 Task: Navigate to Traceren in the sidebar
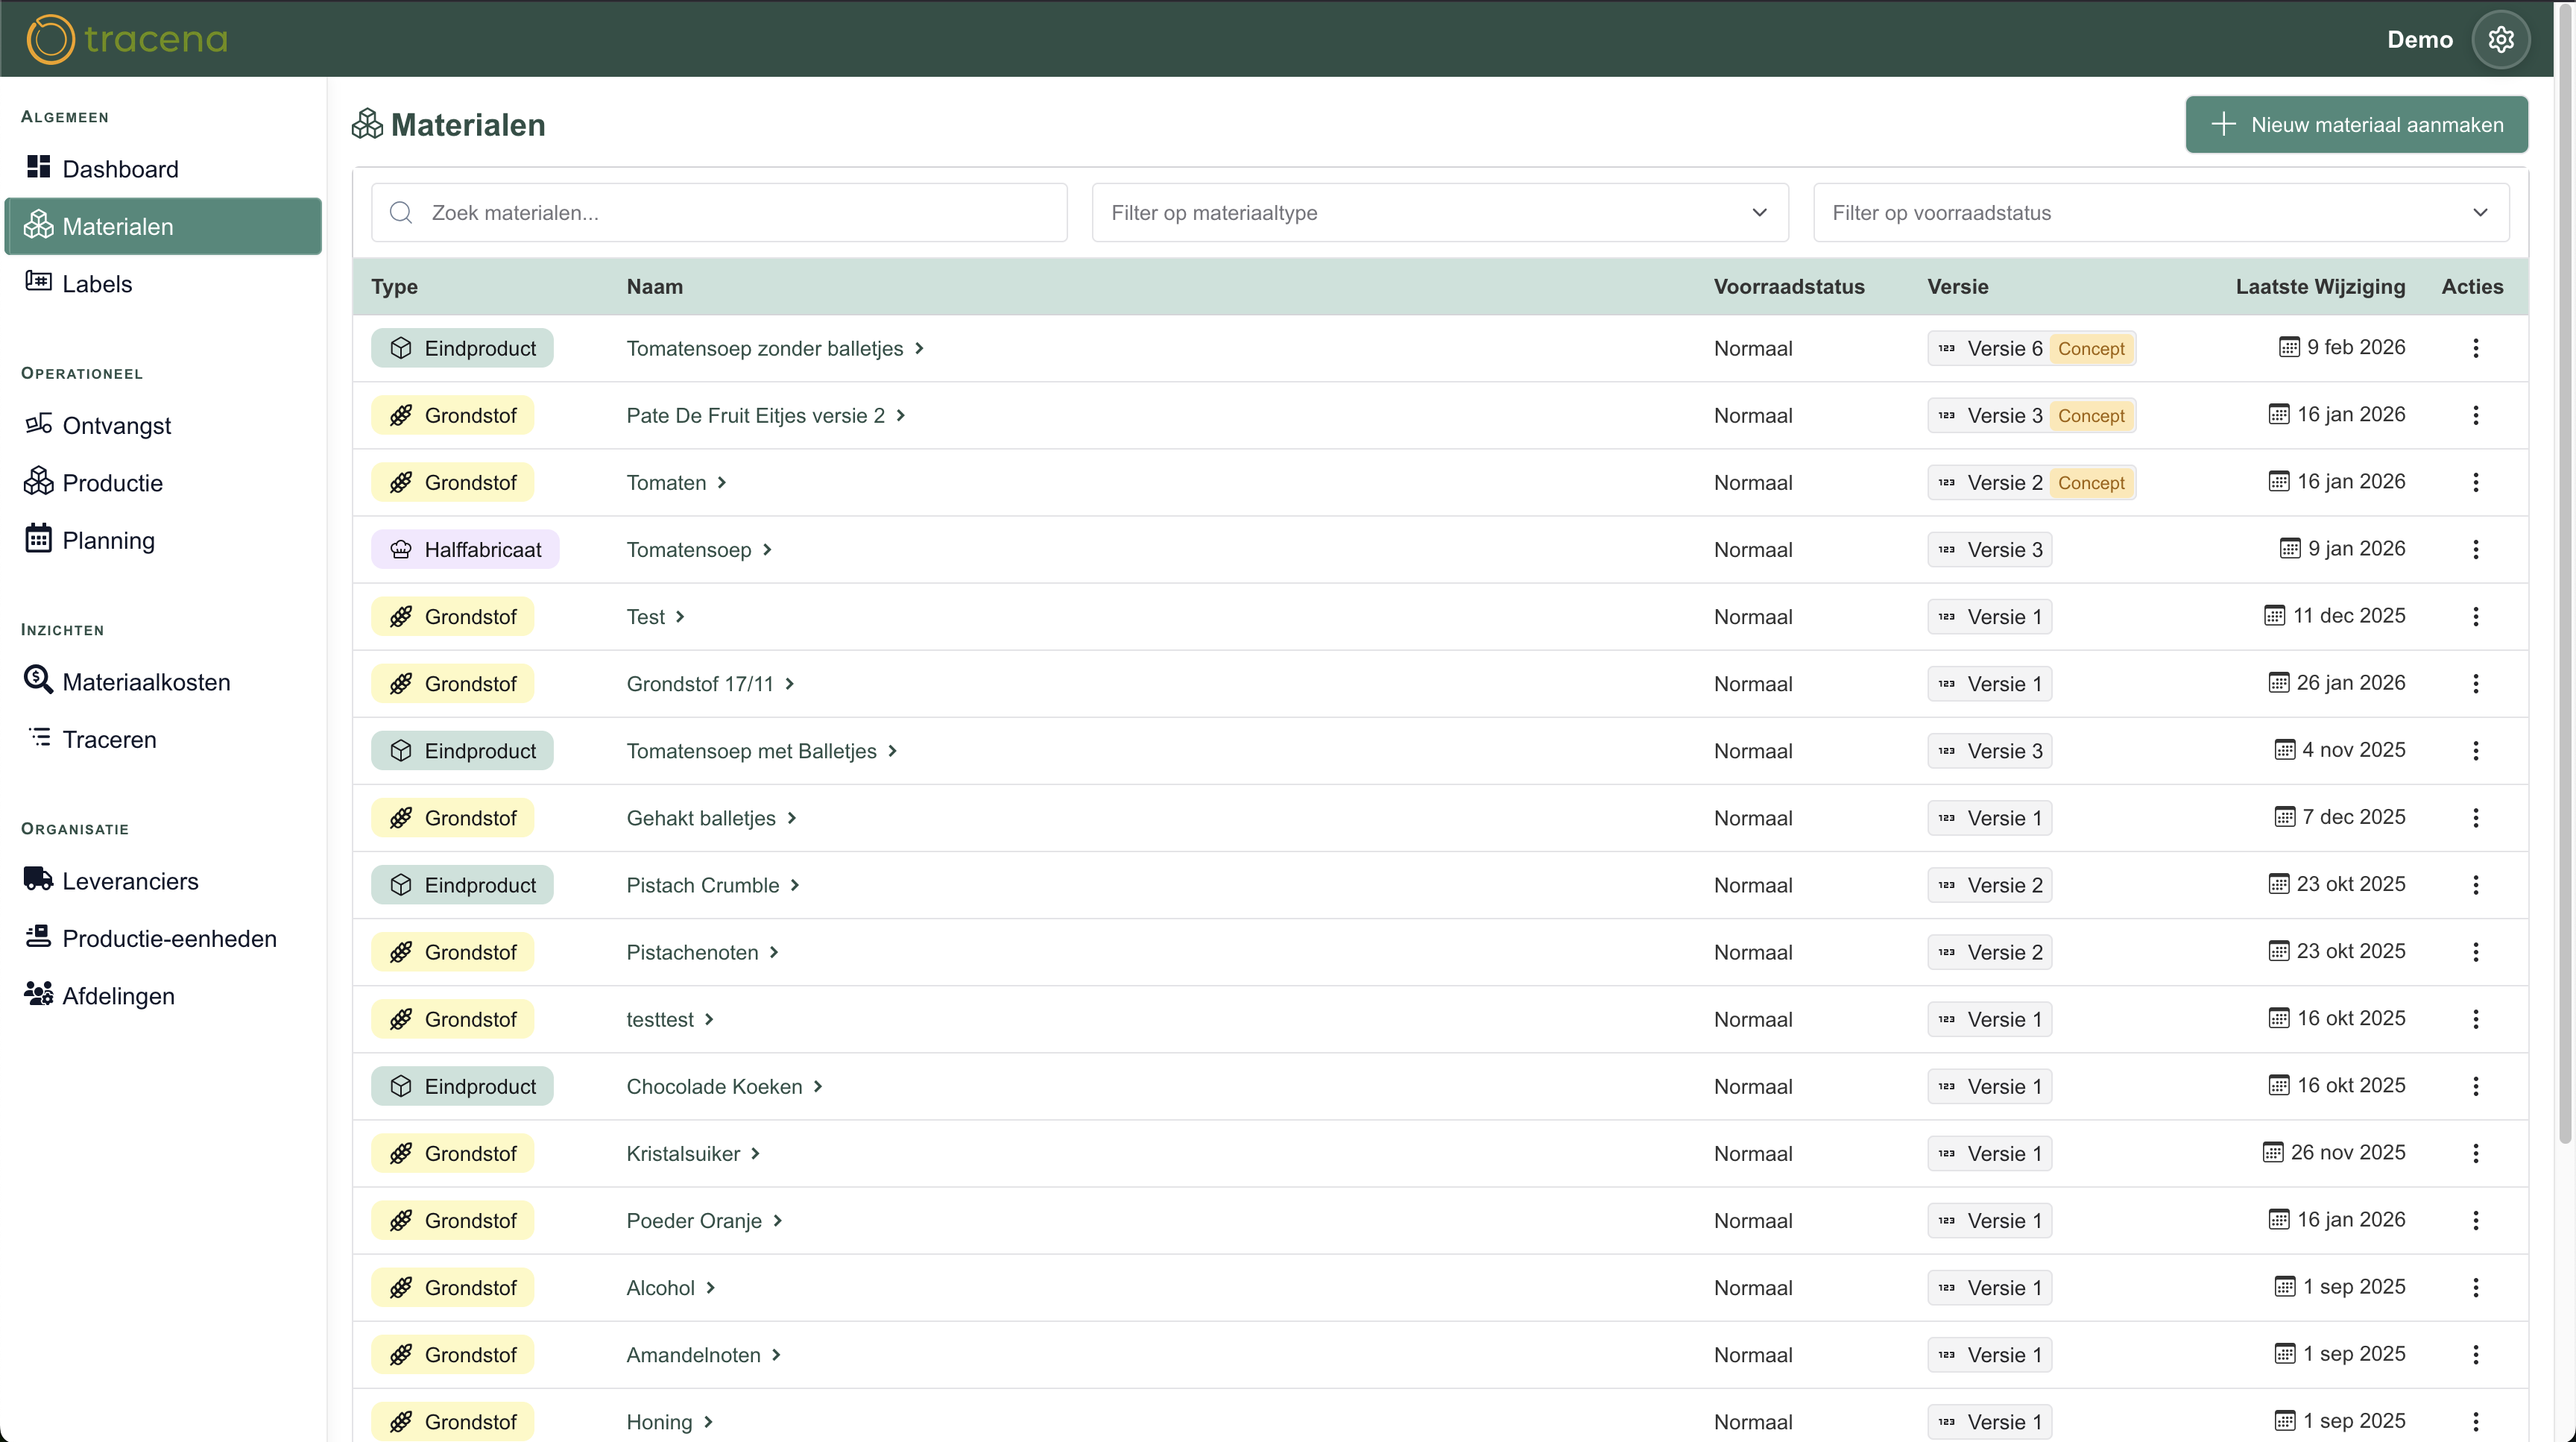(x=109, y=739)
